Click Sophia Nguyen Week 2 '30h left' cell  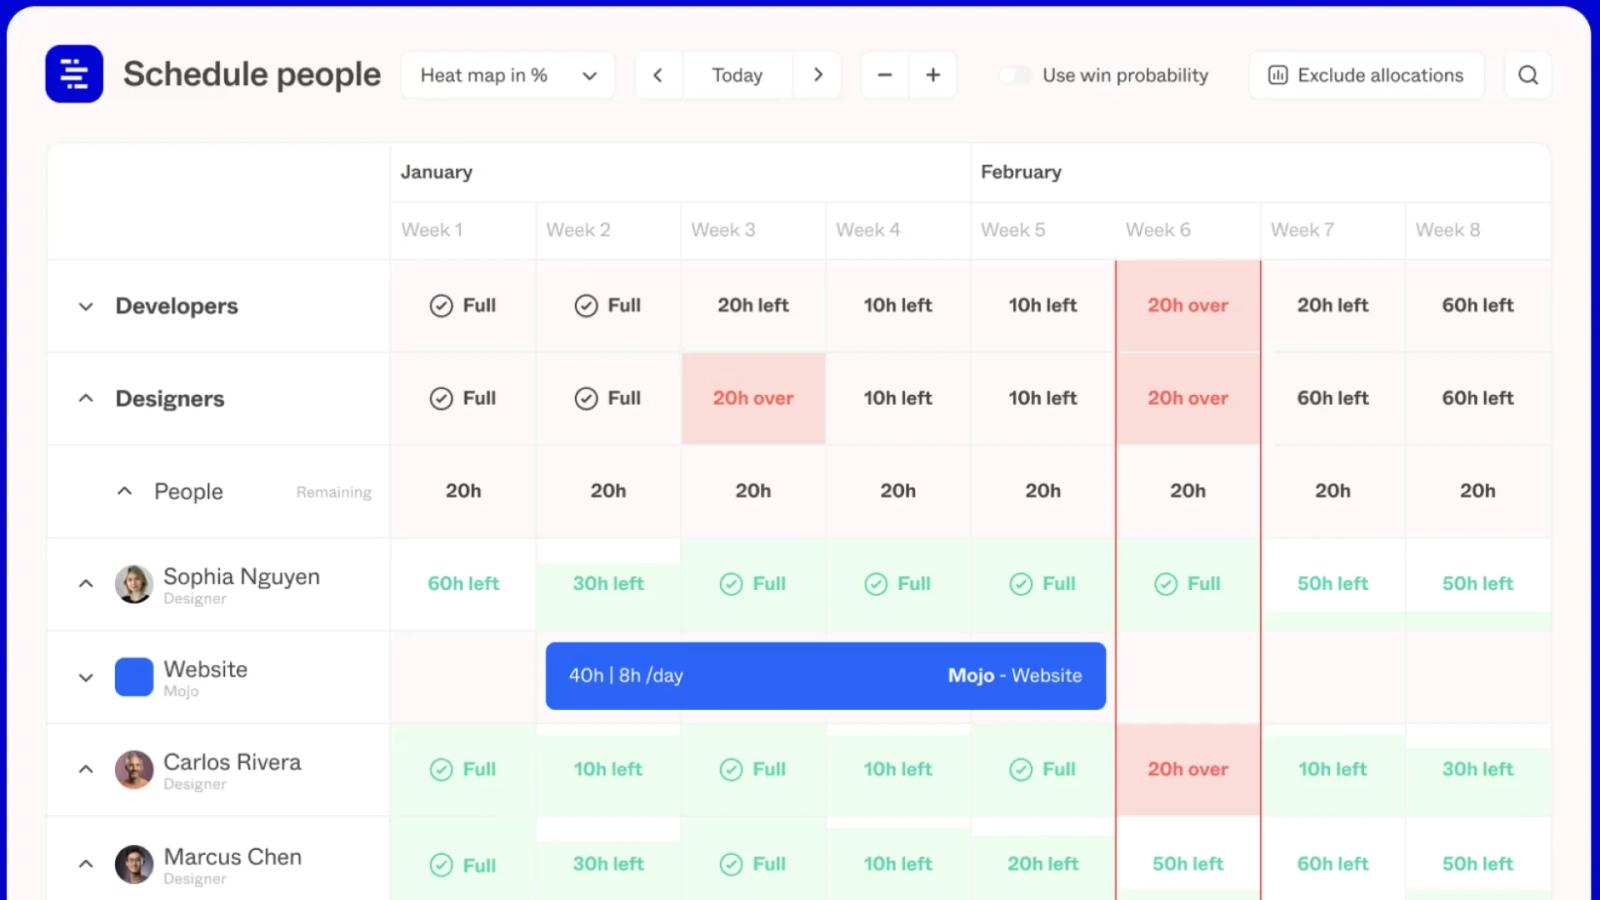tap(608, 584)
